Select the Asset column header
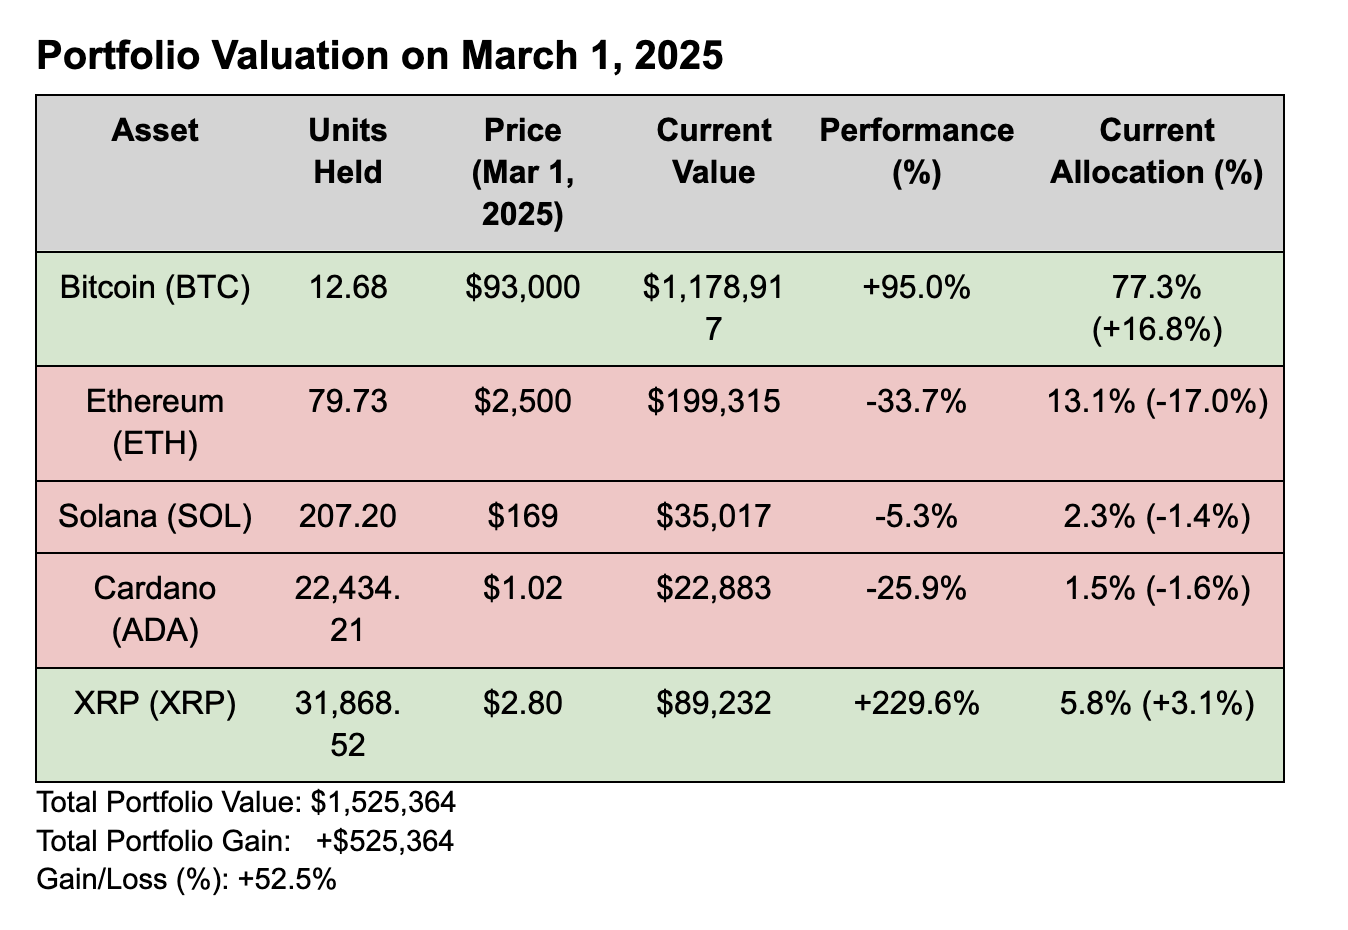The width and height of the screenshot is (1348, 930). coord(155,131)
